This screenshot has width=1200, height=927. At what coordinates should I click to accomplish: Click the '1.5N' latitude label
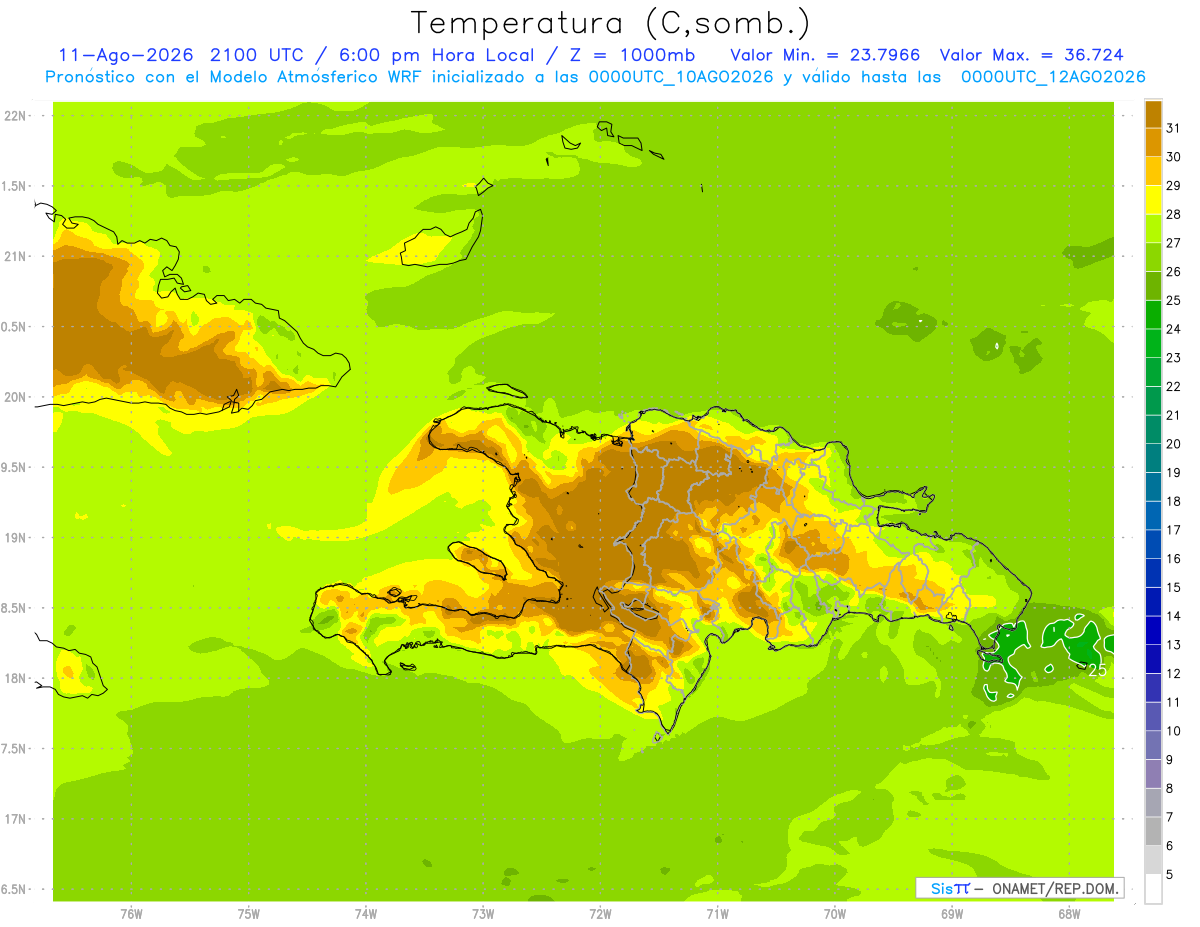(x=15, y=187)
